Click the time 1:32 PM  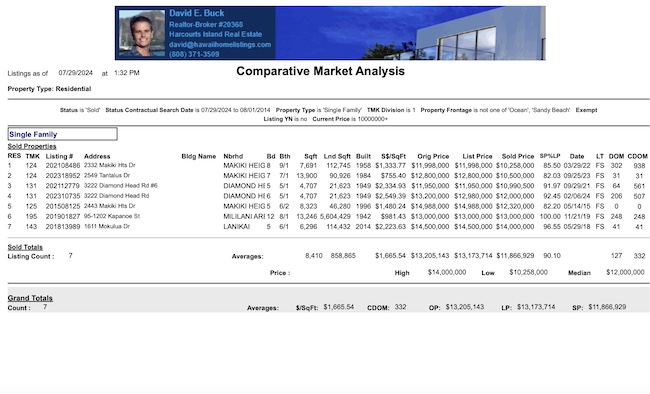point(127,73)
